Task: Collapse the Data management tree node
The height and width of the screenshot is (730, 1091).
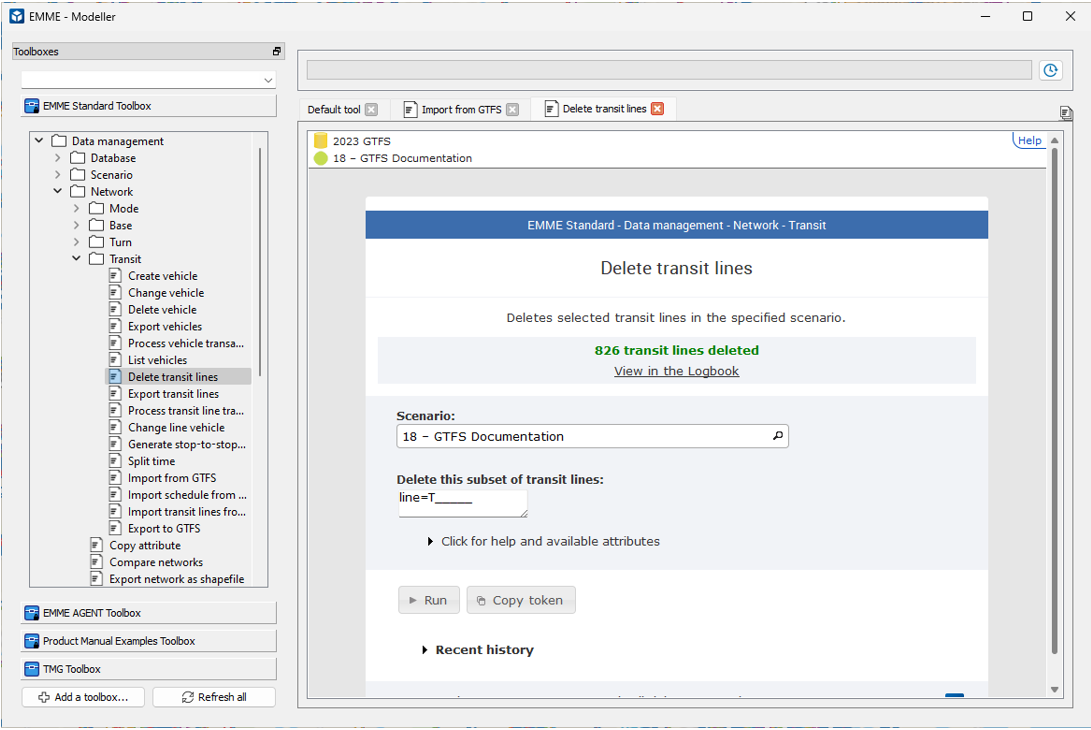Action: pyautogui.click(x=39, y=141)
